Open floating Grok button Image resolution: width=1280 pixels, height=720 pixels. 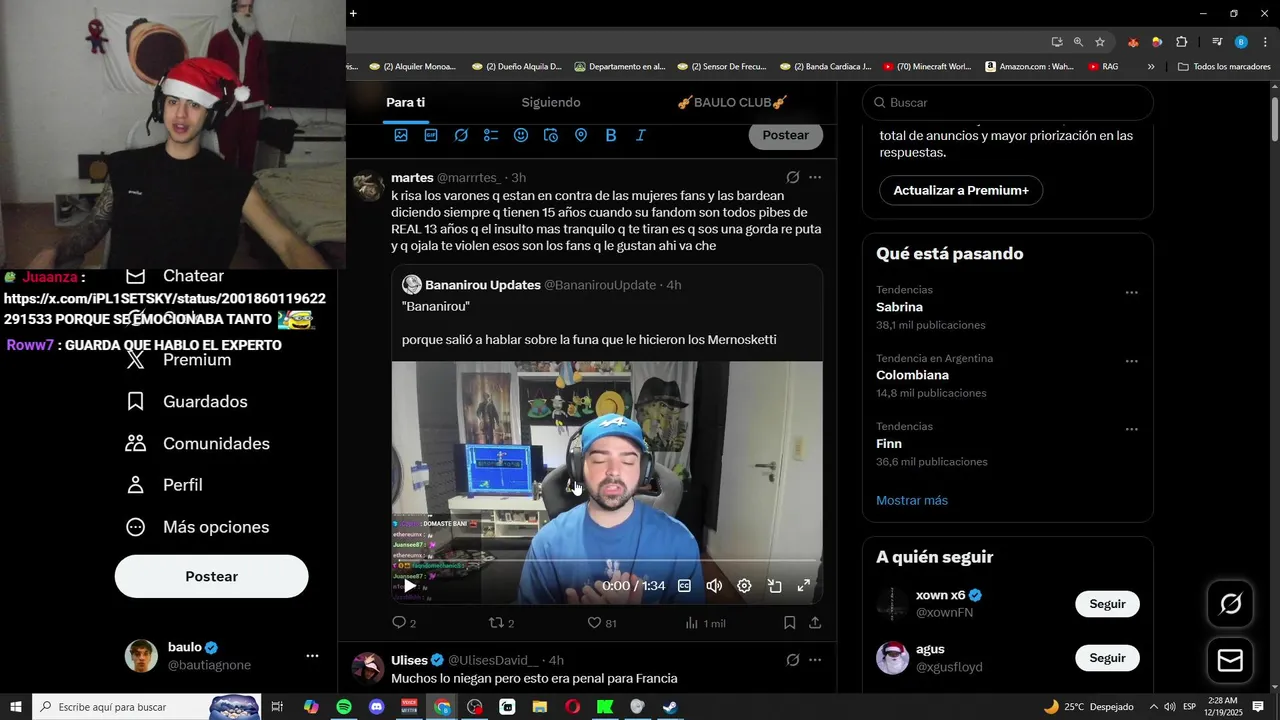[1230, 604]
